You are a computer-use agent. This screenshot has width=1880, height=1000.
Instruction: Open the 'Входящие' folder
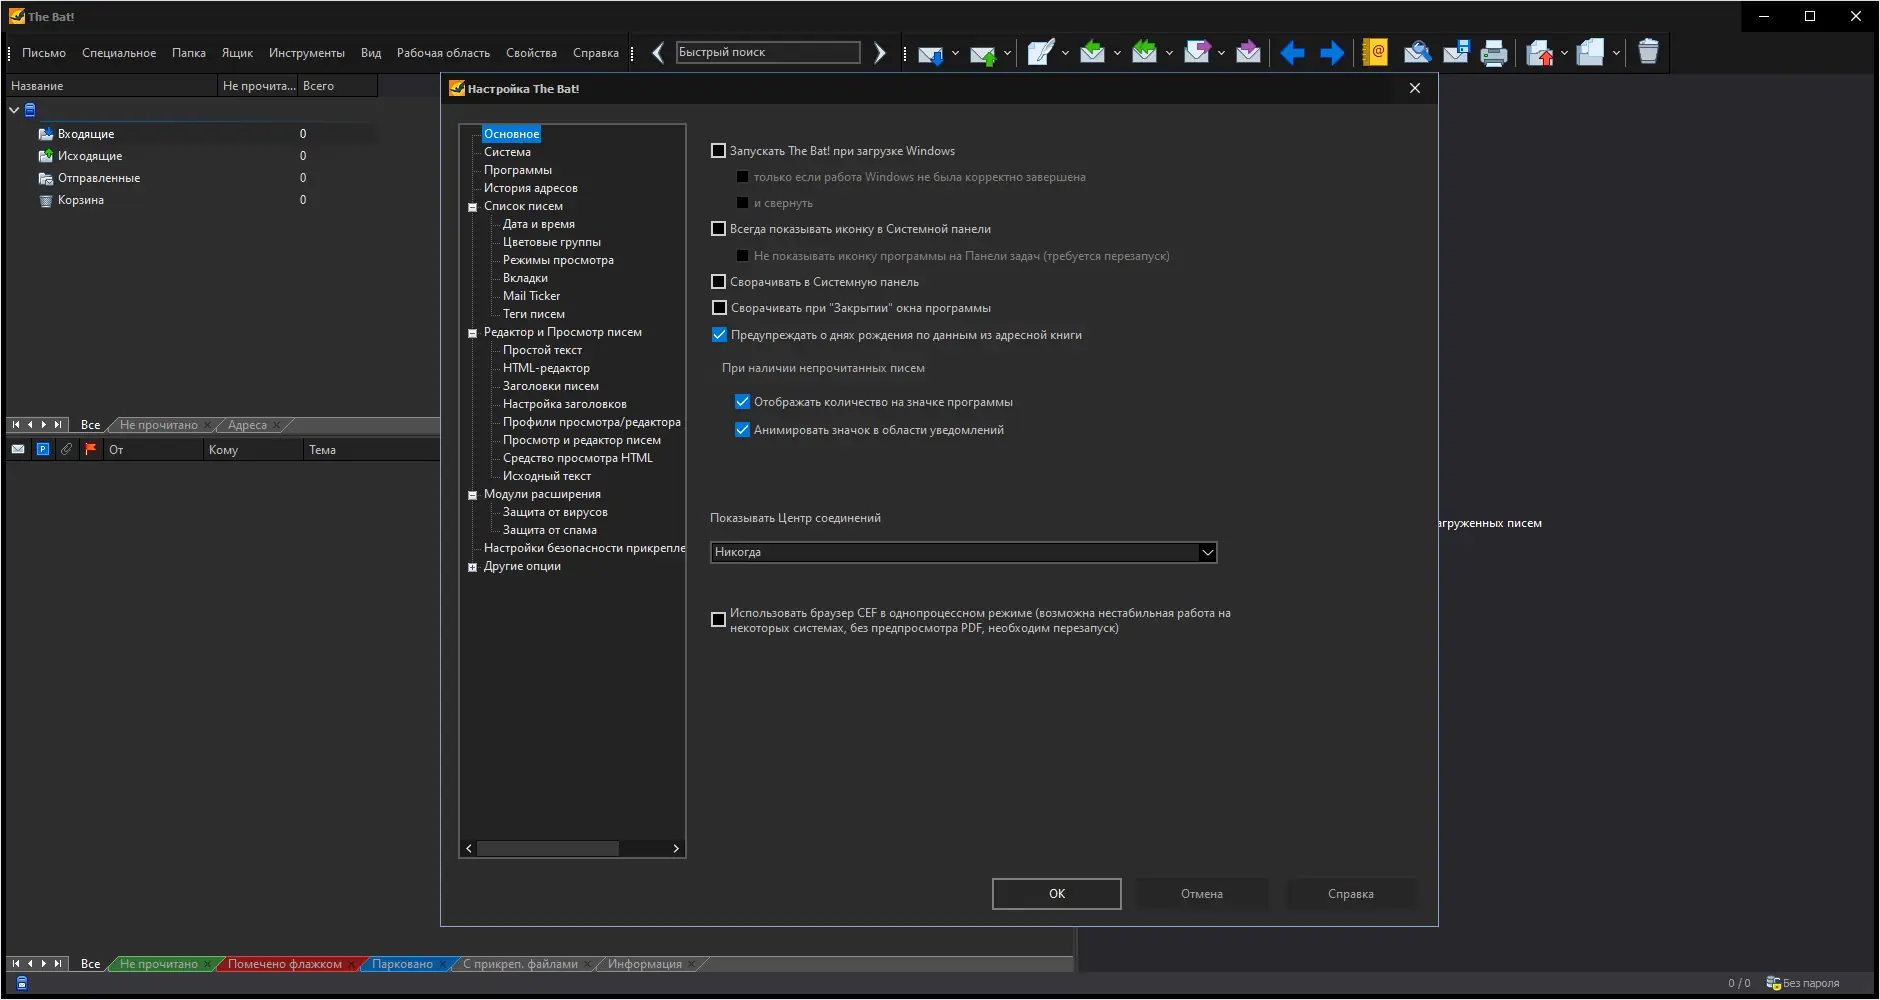tap(86, 134)
